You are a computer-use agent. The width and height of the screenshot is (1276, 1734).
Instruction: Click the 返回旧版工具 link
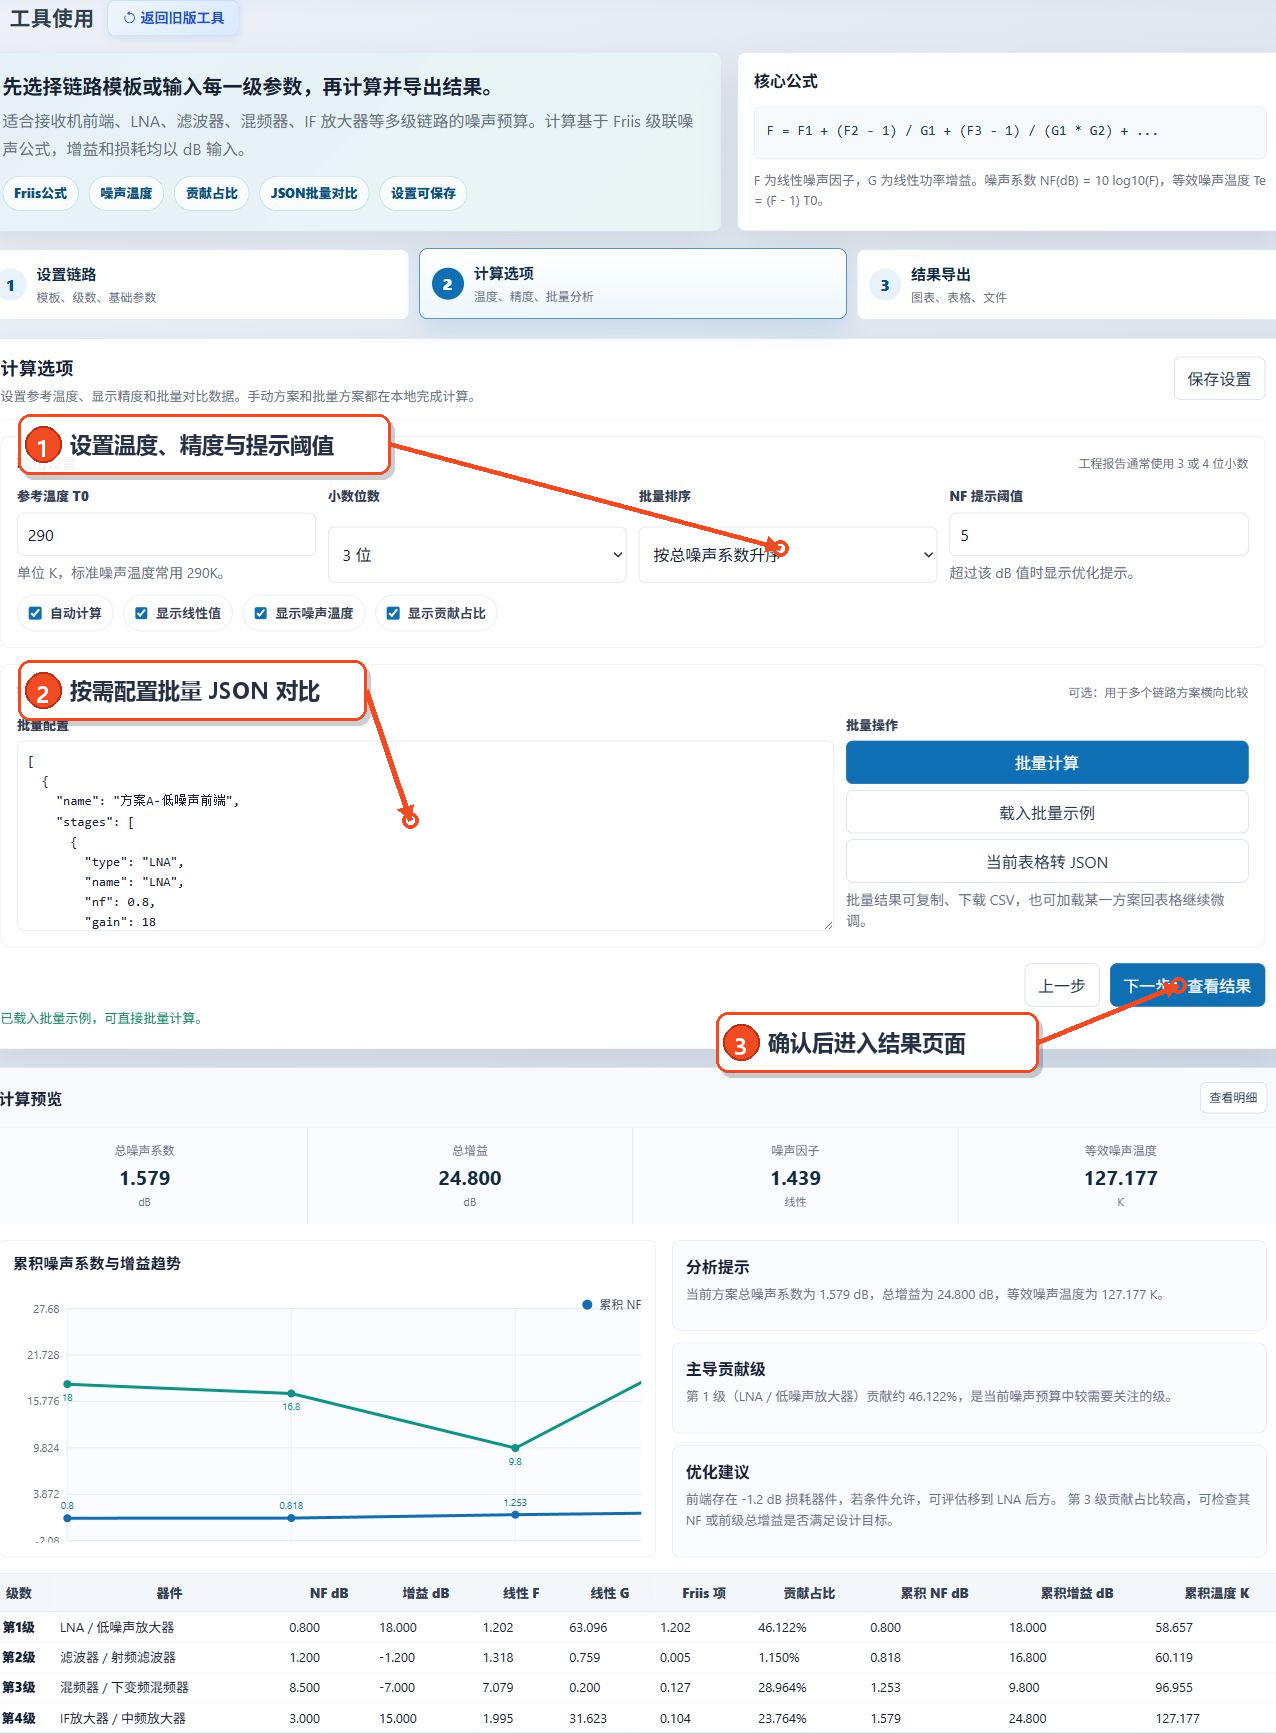pos(173,18)
